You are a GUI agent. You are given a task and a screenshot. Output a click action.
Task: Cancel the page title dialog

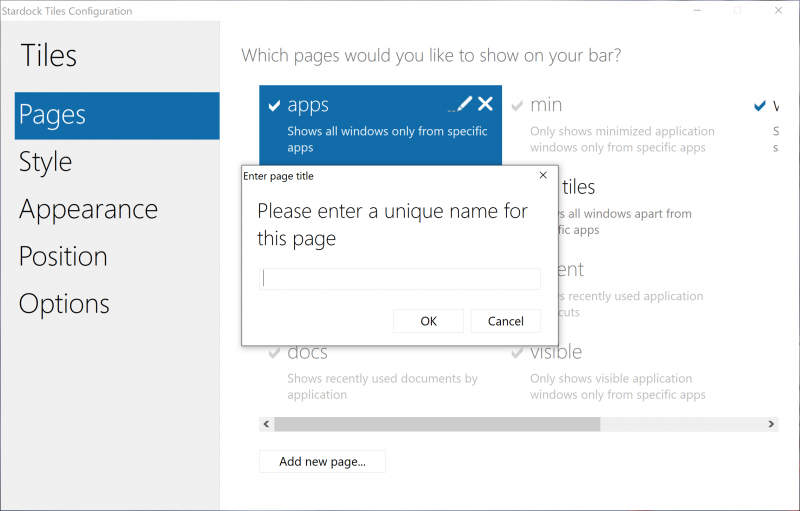click(x=506, y=321)
